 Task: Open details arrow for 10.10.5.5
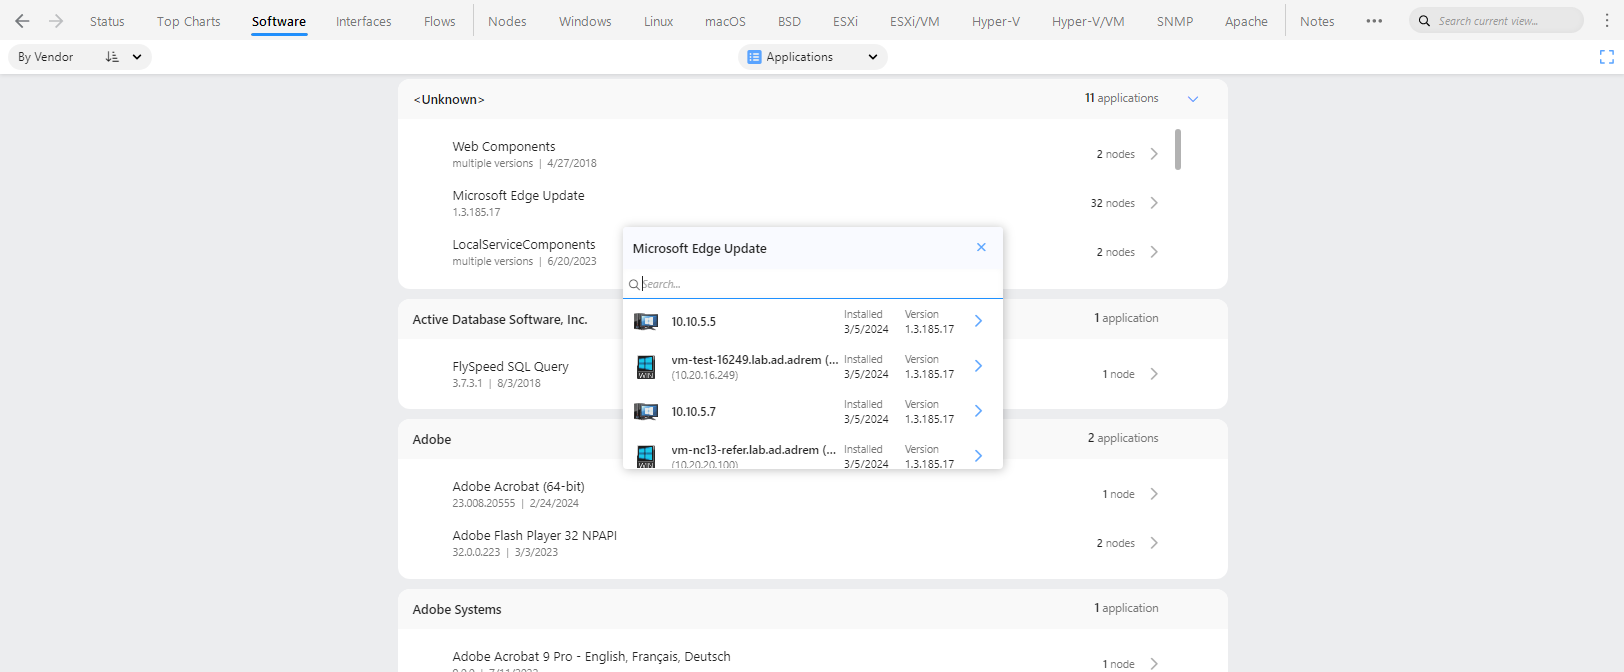(978, 321)
